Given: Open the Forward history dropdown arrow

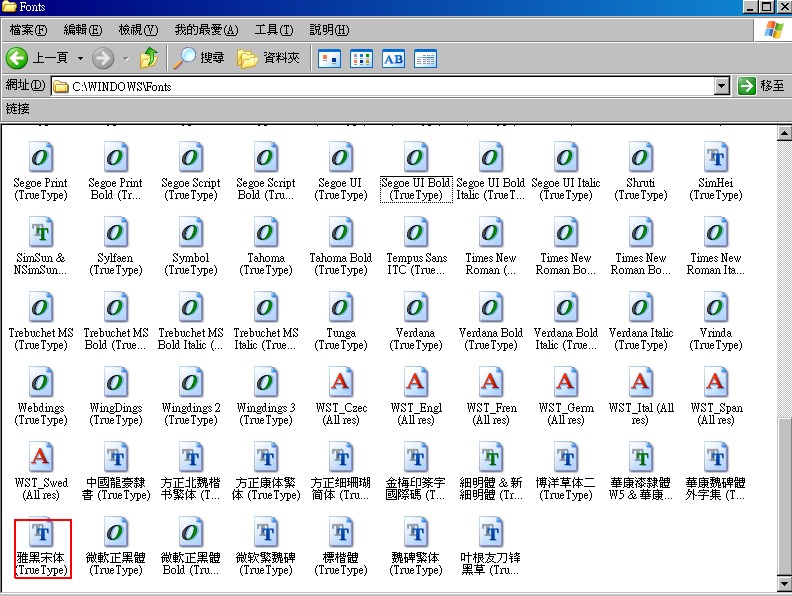Looking at the screenshot, I should click(126, 59).
